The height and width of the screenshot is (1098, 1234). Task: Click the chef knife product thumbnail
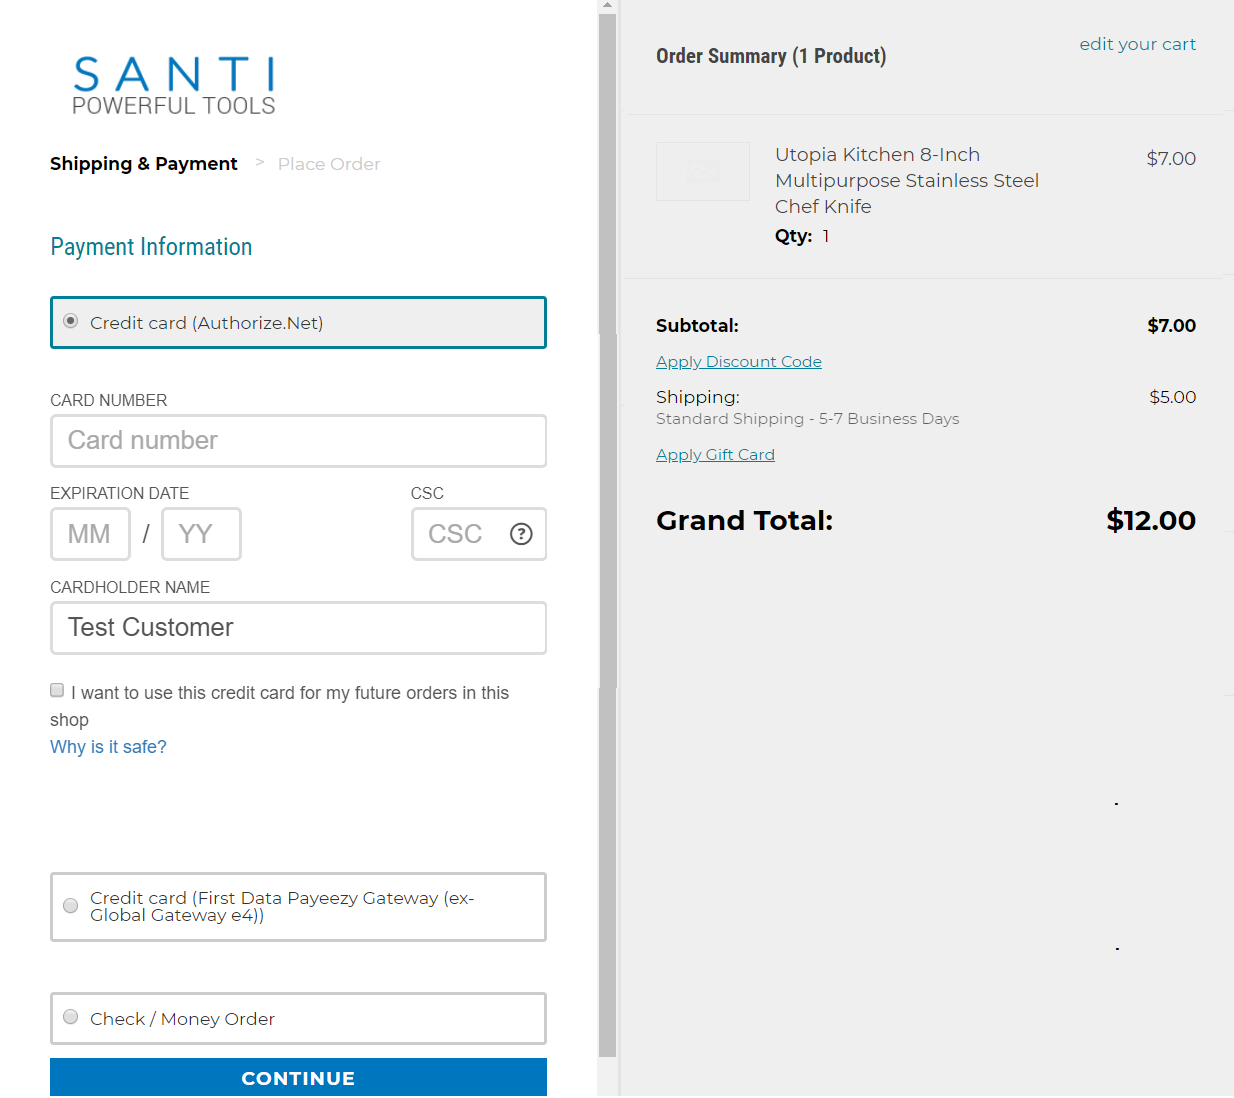pyautogui.click(x=702, y=171)
